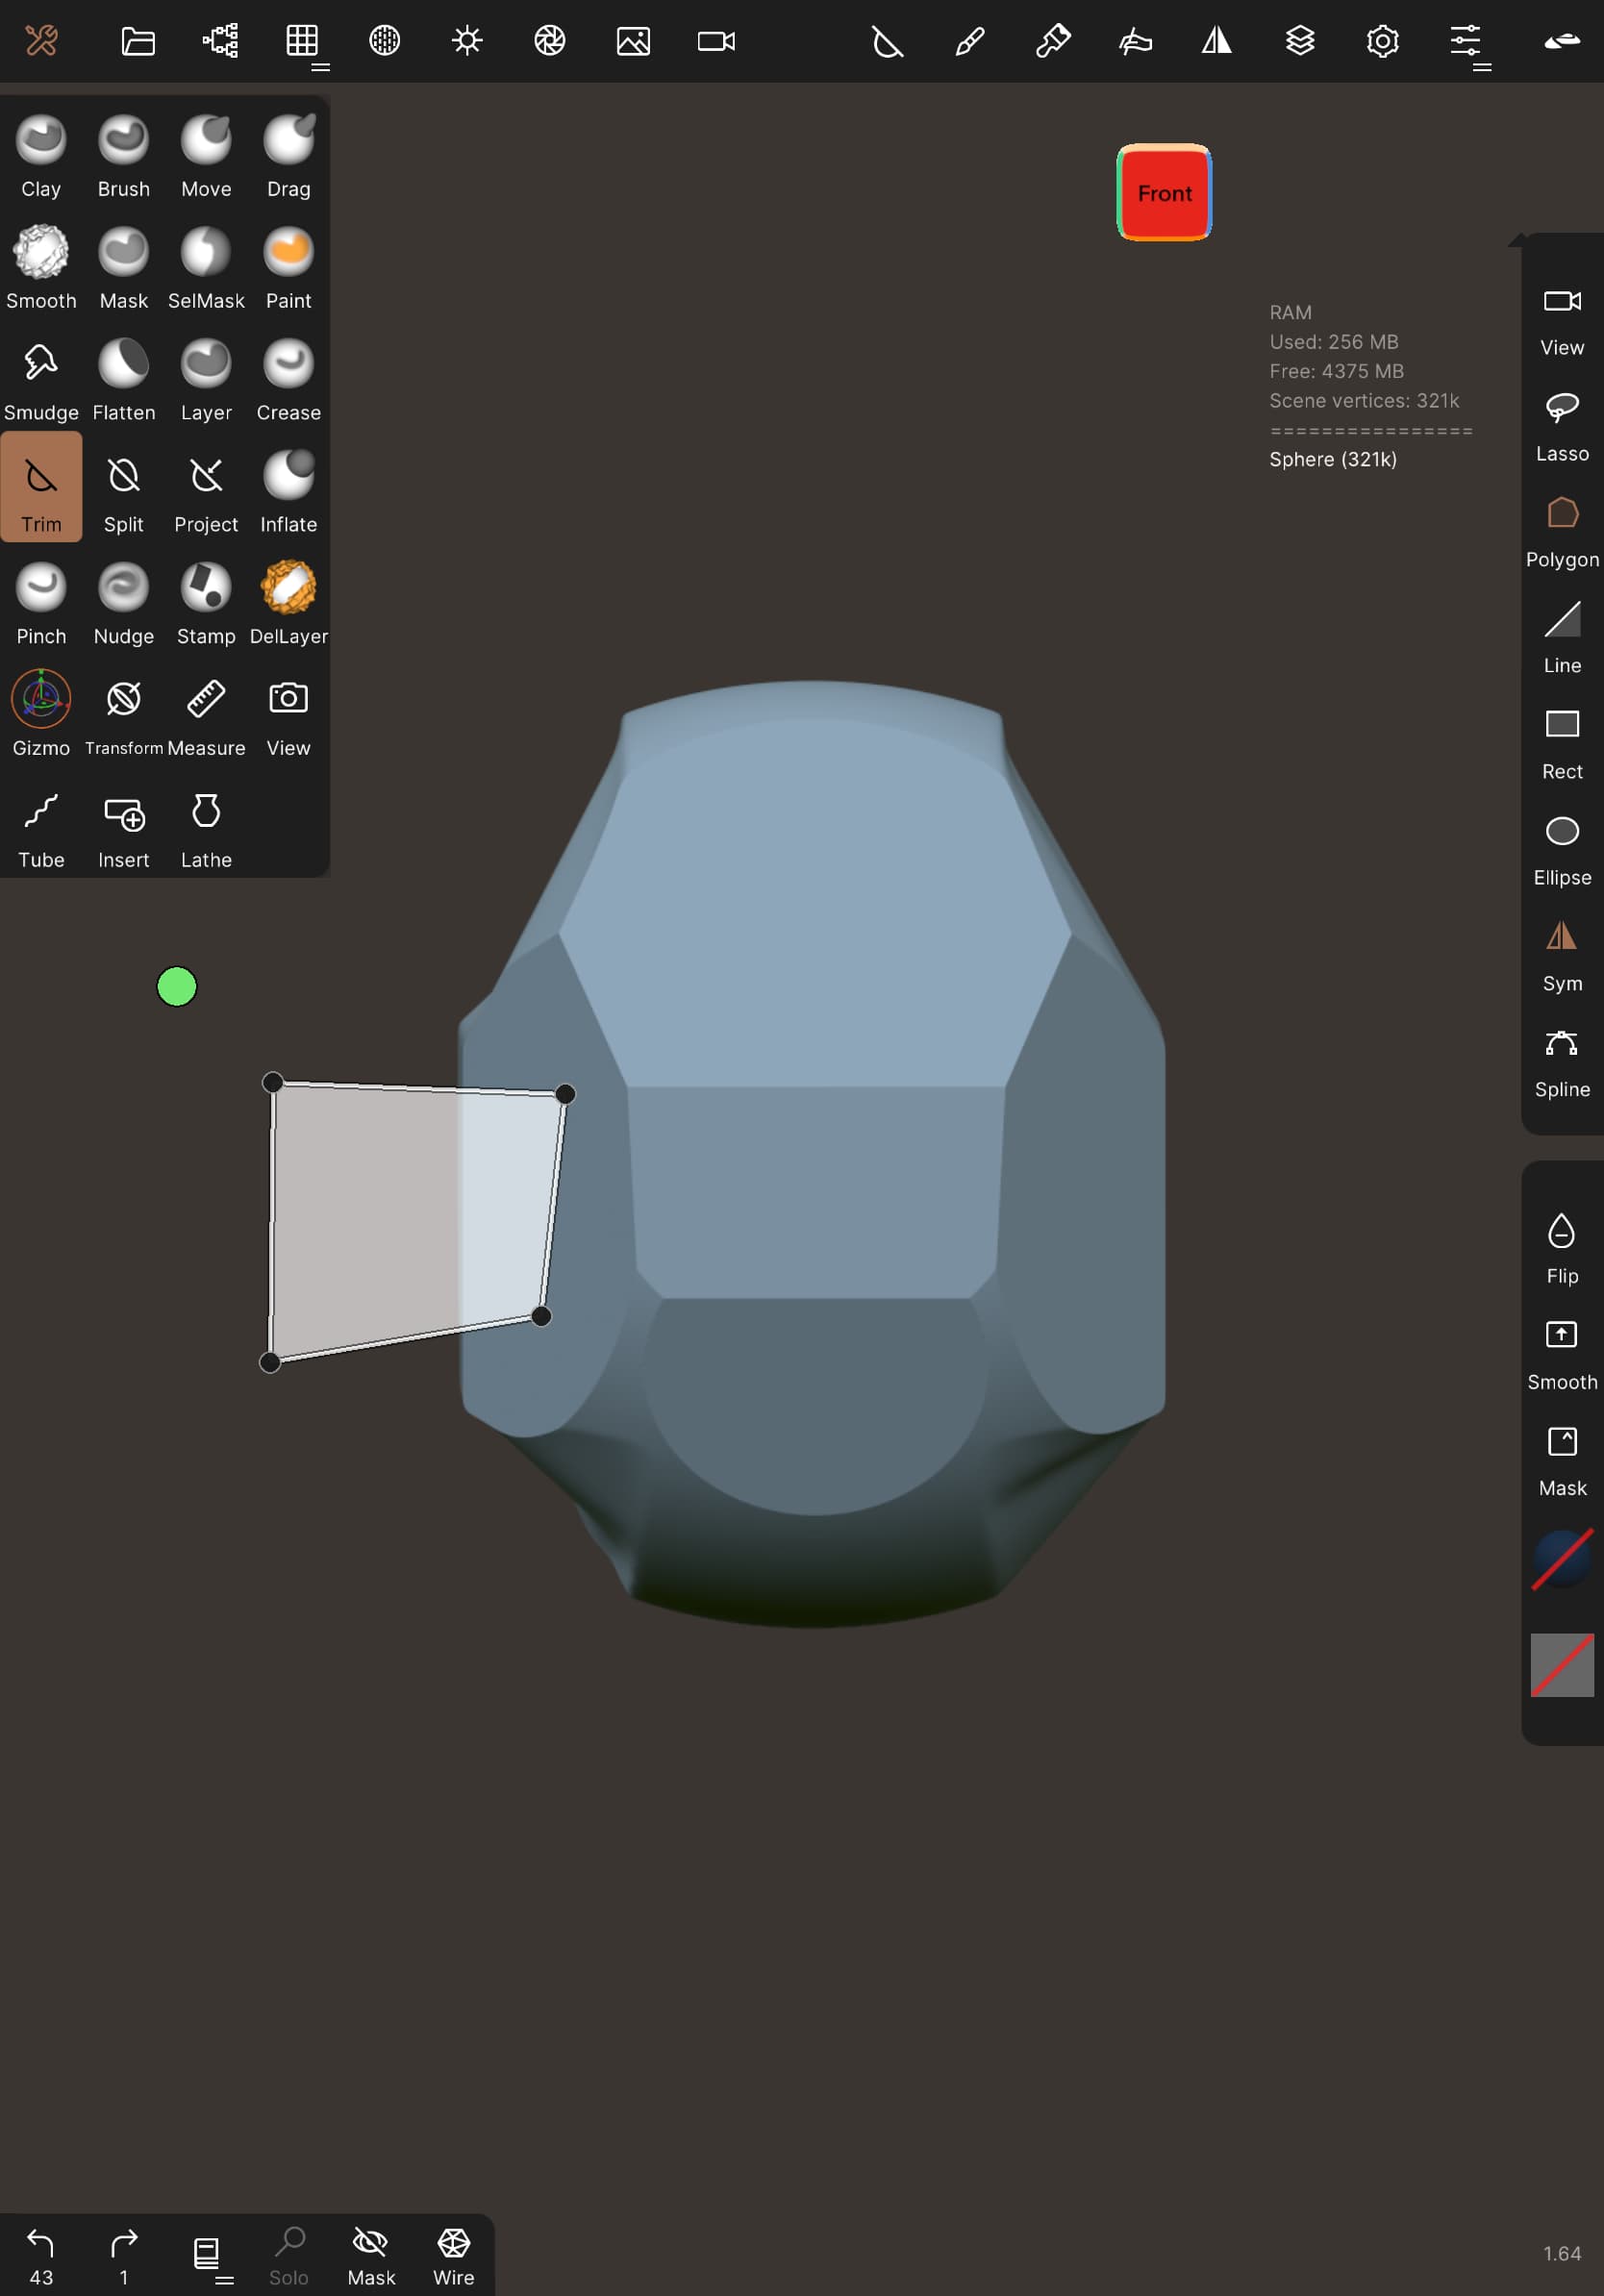The image size is (1604, 2296).
Task: Click the Nomad logo icon in top-left corner
Action: [x=41, y=41]
